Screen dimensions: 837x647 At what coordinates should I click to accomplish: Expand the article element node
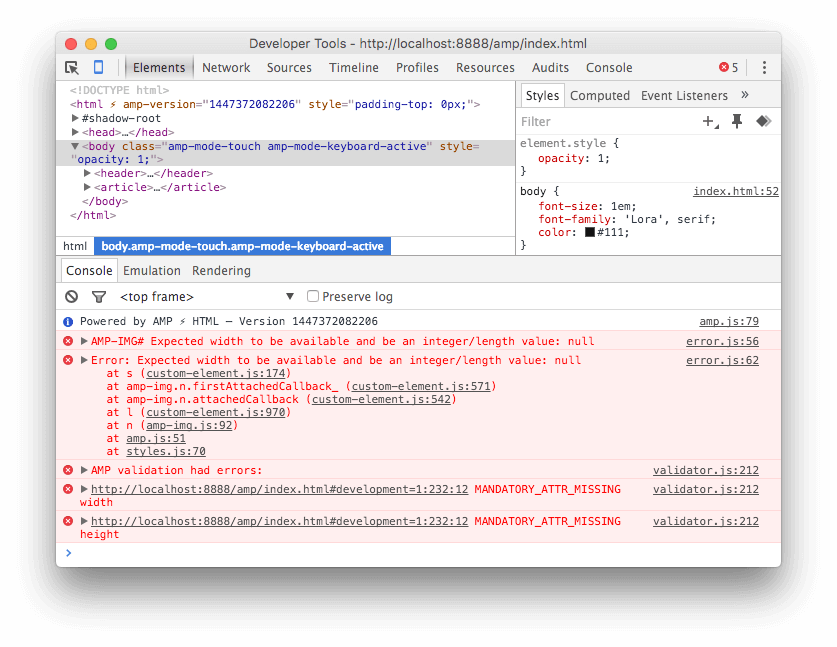(x=87, y=187)
